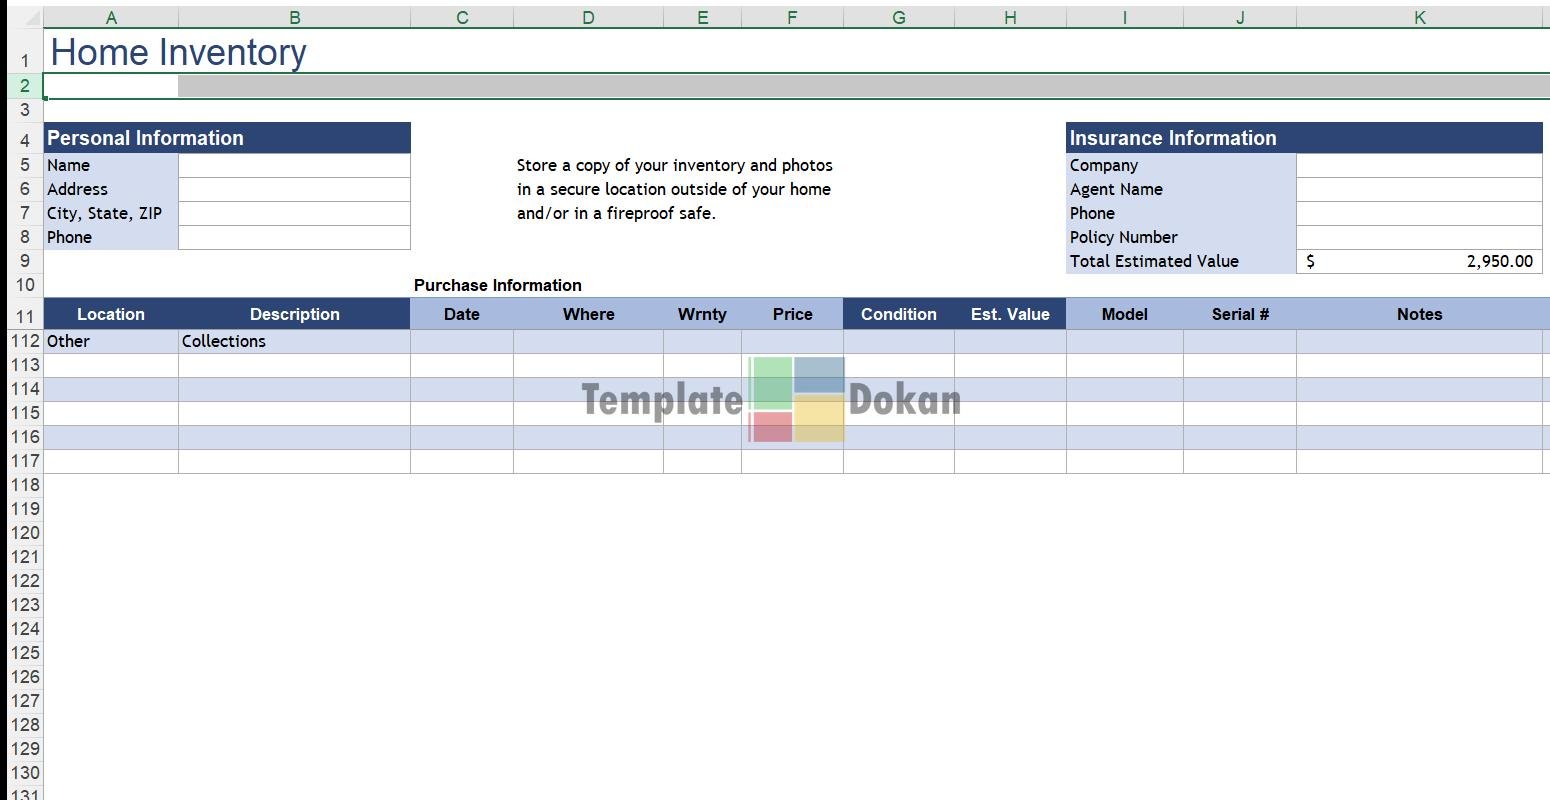
Task: Click the Agent Name entry cell
Action: coord(1418,189)
